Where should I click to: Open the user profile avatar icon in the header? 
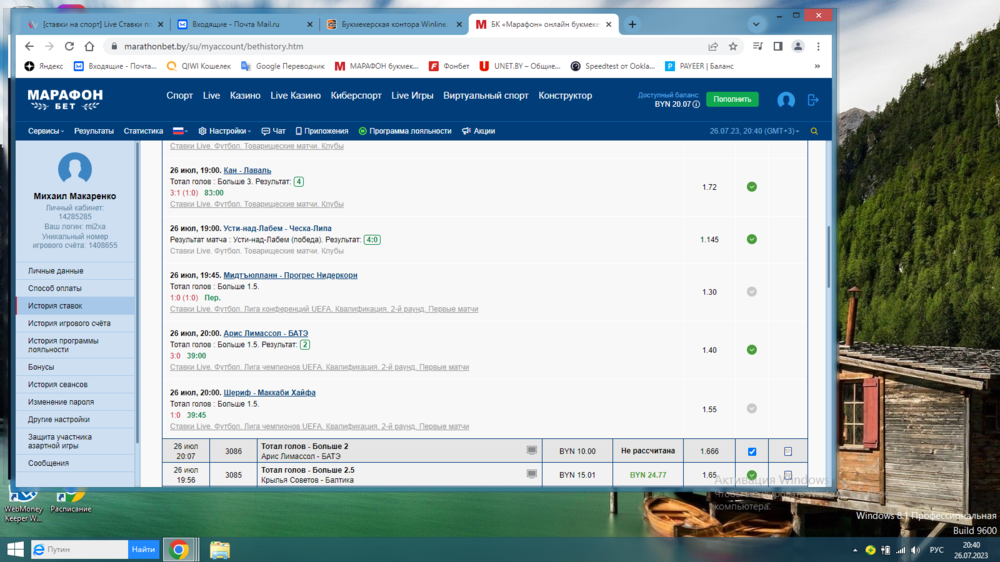(x=786, y=100)
